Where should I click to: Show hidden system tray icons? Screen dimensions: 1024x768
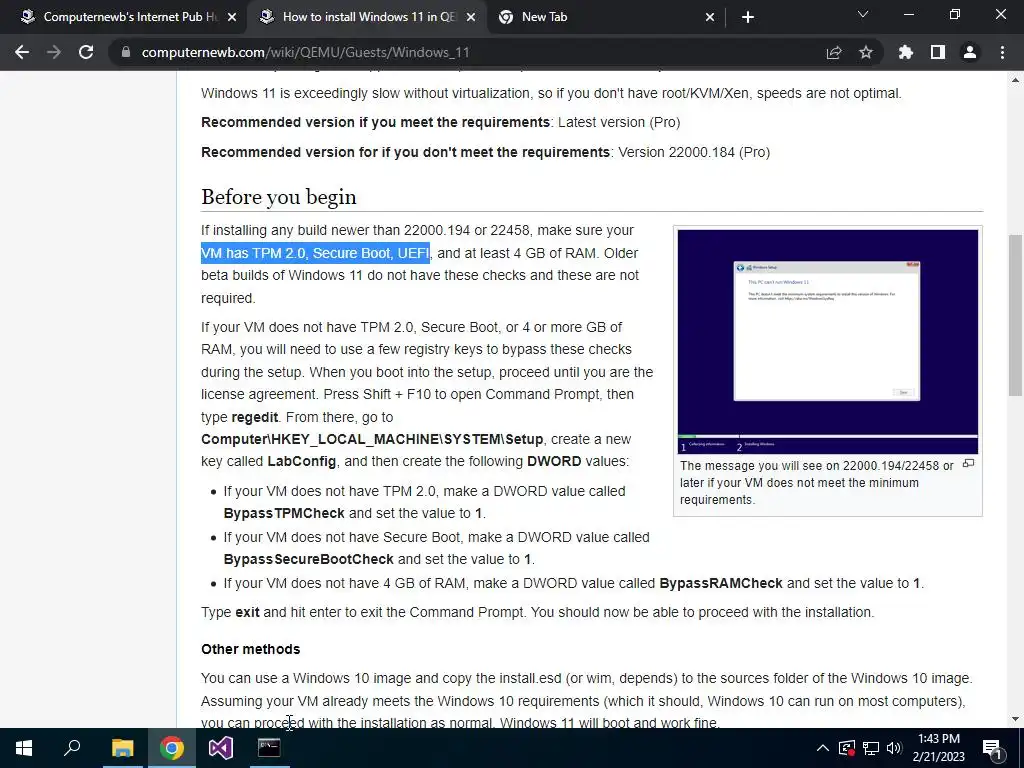coord(823,748)
